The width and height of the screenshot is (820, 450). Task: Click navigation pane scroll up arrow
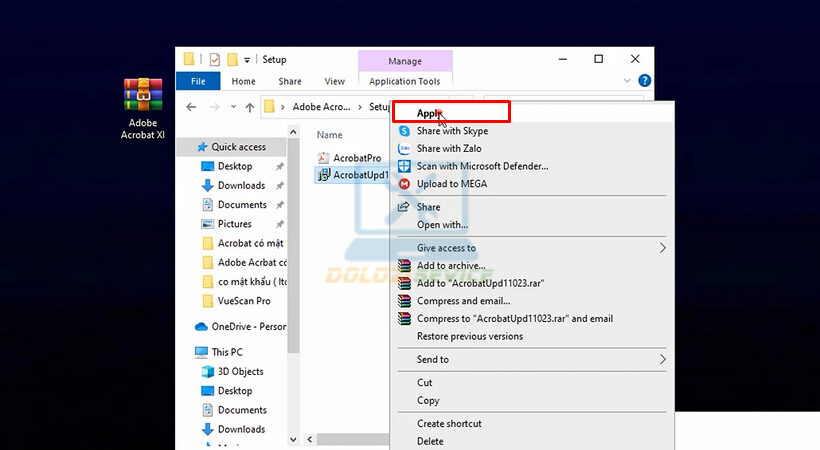(x=293, y=132)
